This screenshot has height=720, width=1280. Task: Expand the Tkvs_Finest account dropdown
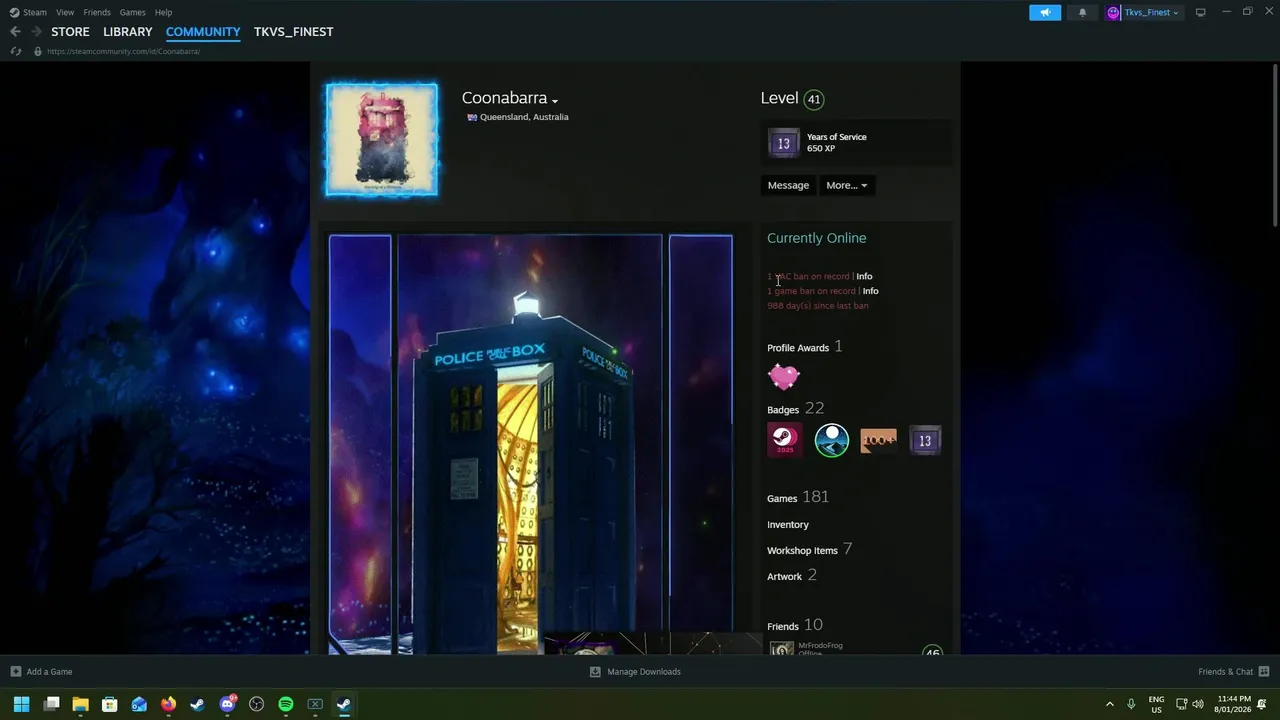click(1175, 13)
